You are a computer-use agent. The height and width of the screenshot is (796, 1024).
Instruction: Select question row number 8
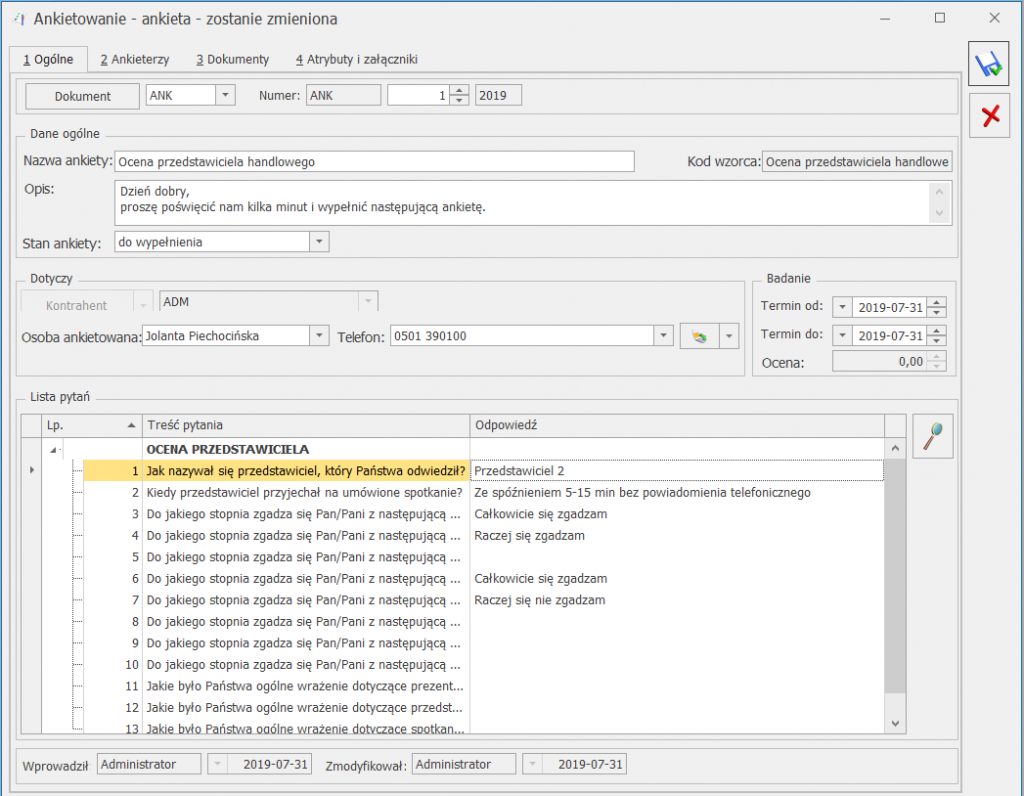click(304, 622)
